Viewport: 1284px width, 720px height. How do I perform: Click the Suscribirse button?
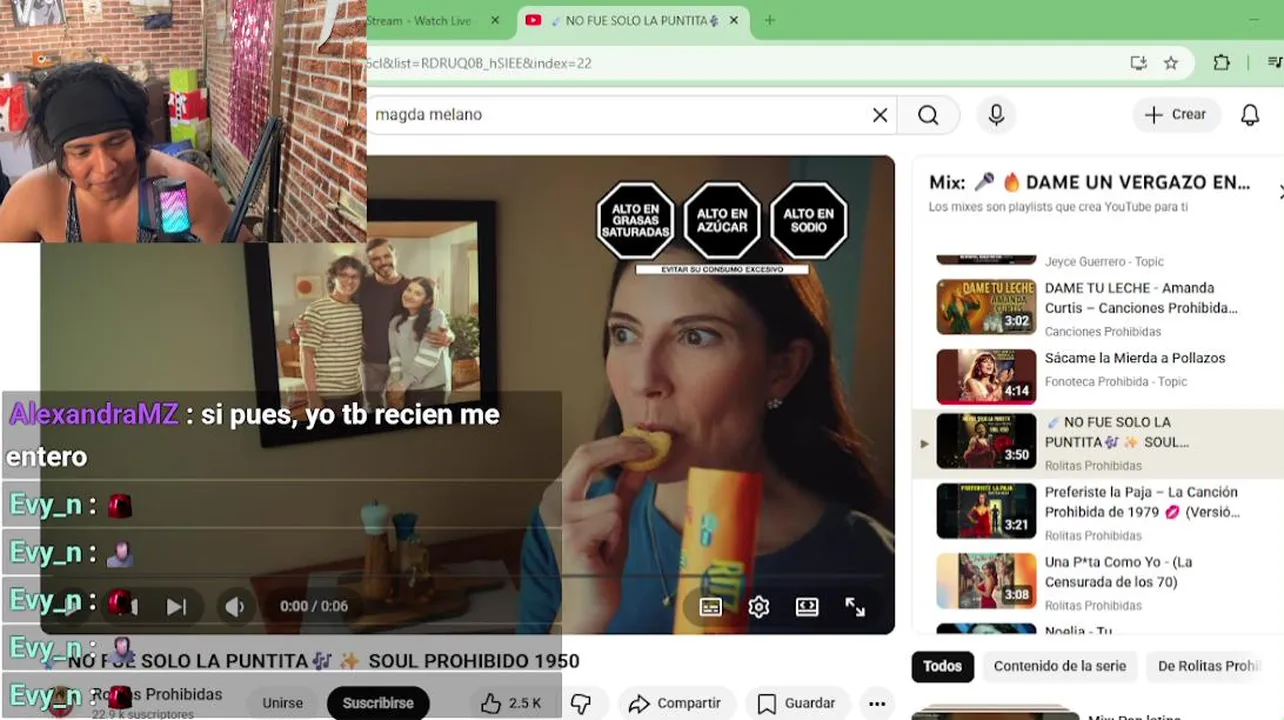coord(378,703)
